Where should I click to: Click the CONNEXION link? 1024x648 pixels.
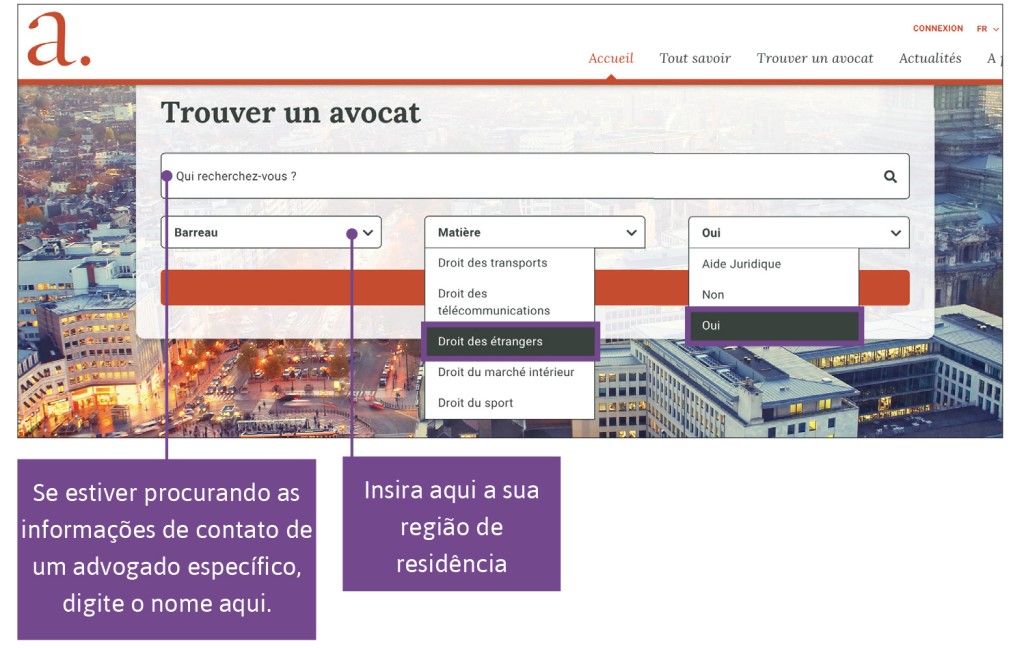(938, 28)
